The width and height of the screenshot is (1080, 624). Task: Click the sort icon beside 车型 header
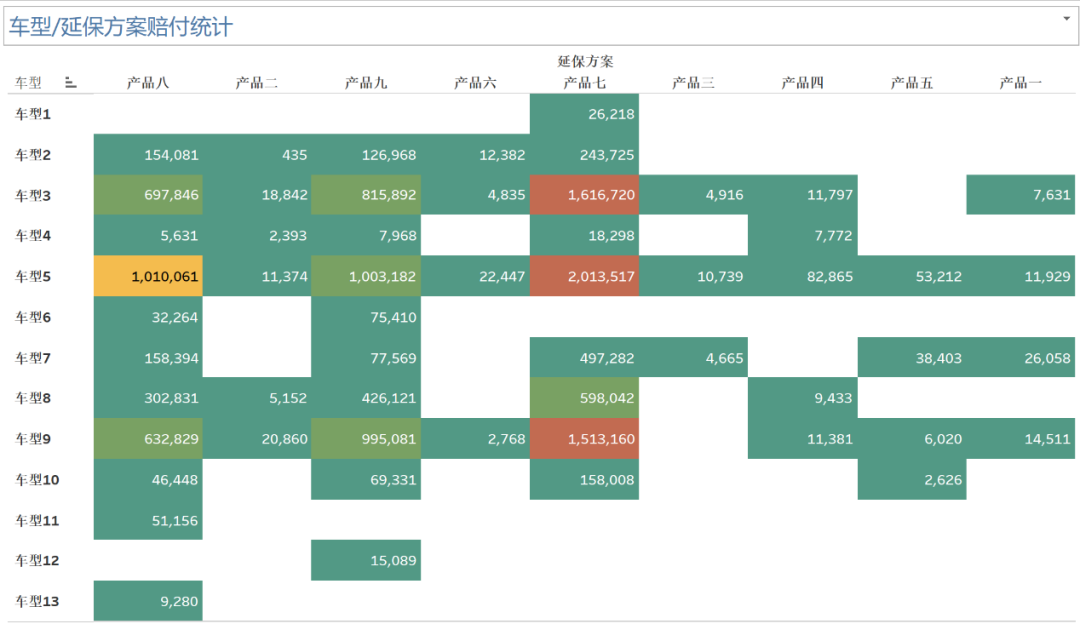point(71,83)
